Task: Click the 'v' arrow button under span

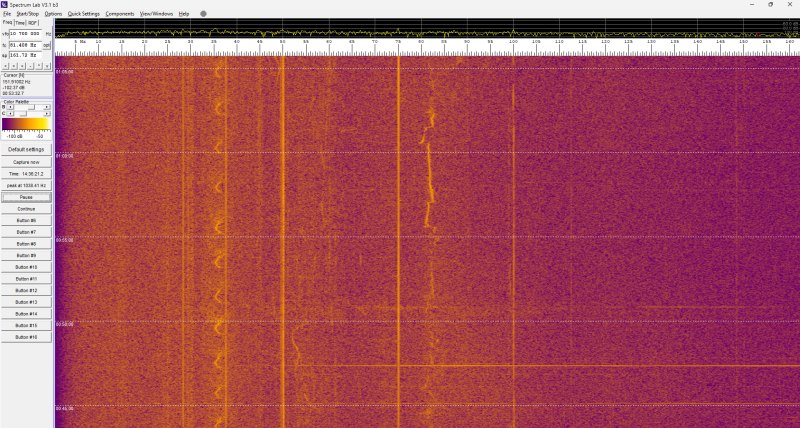Action: (47, 66)
